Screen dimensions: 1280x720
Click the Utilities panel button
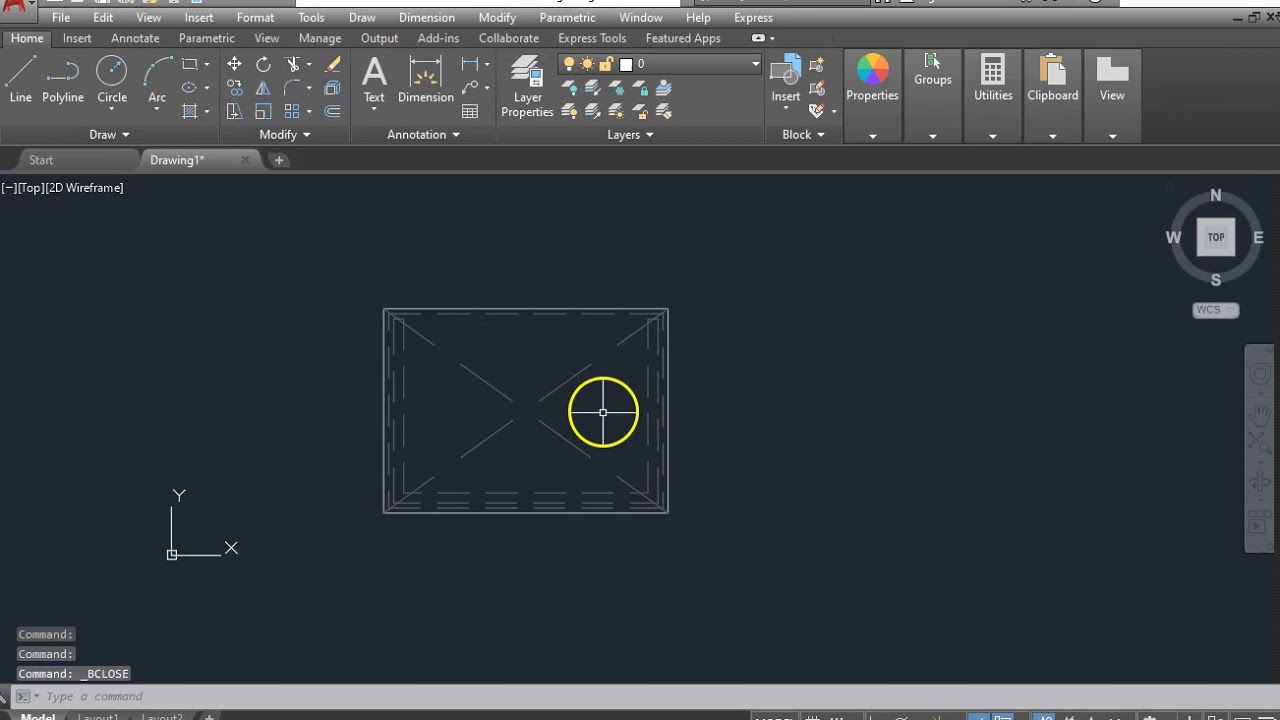(x=992, y=79)
